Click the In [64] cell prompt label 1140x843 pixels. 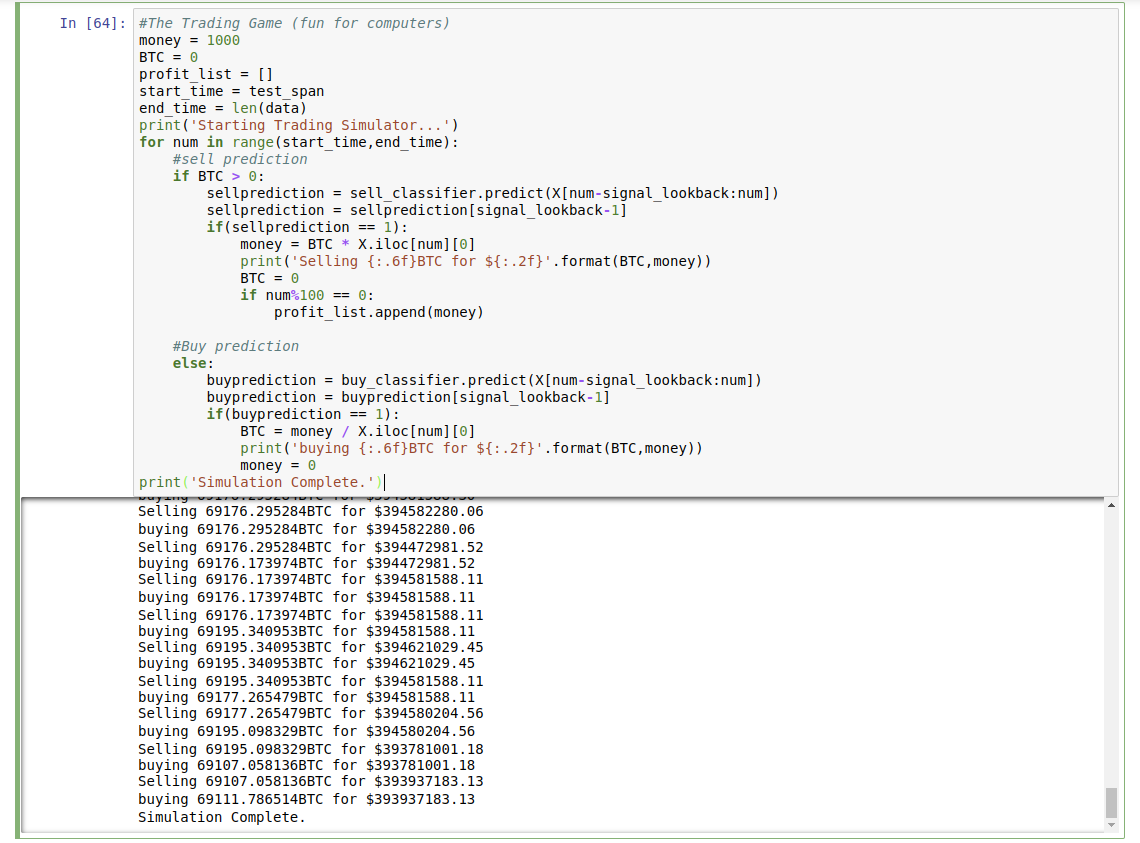coord(92,23)
